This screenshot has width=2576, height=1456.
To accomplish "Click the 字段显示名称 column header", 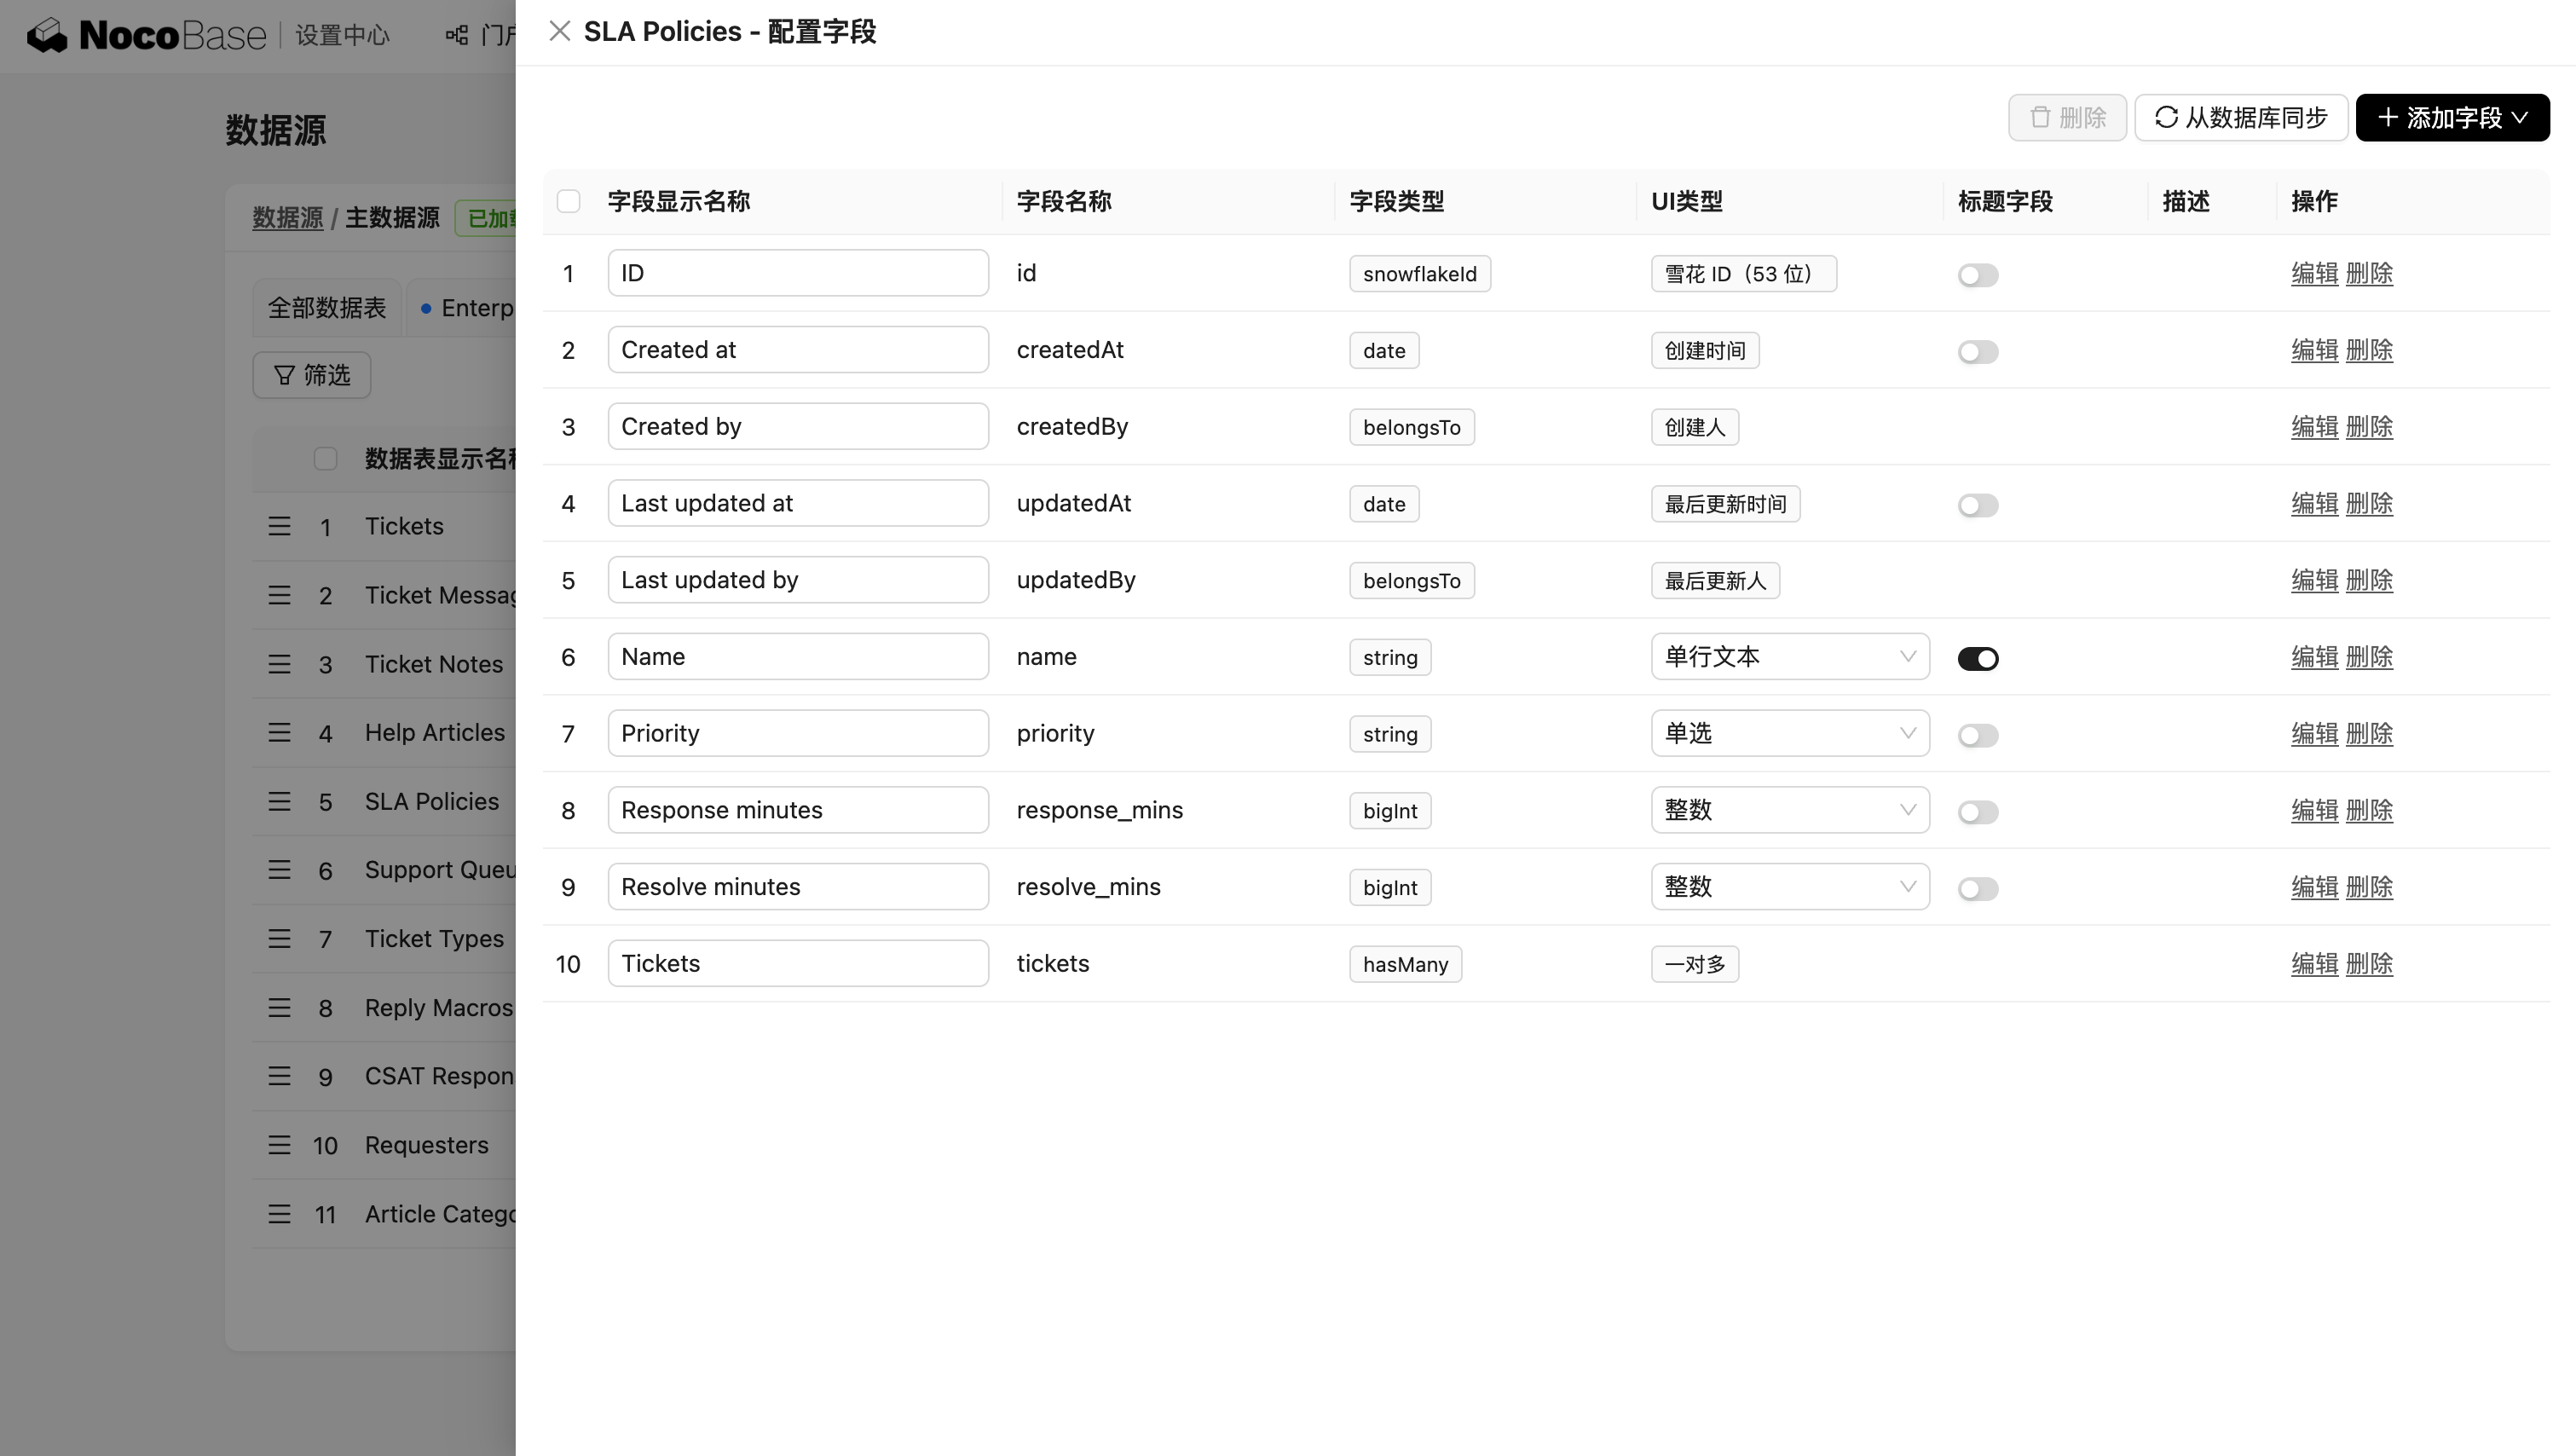I will click(x=679, y=201).
